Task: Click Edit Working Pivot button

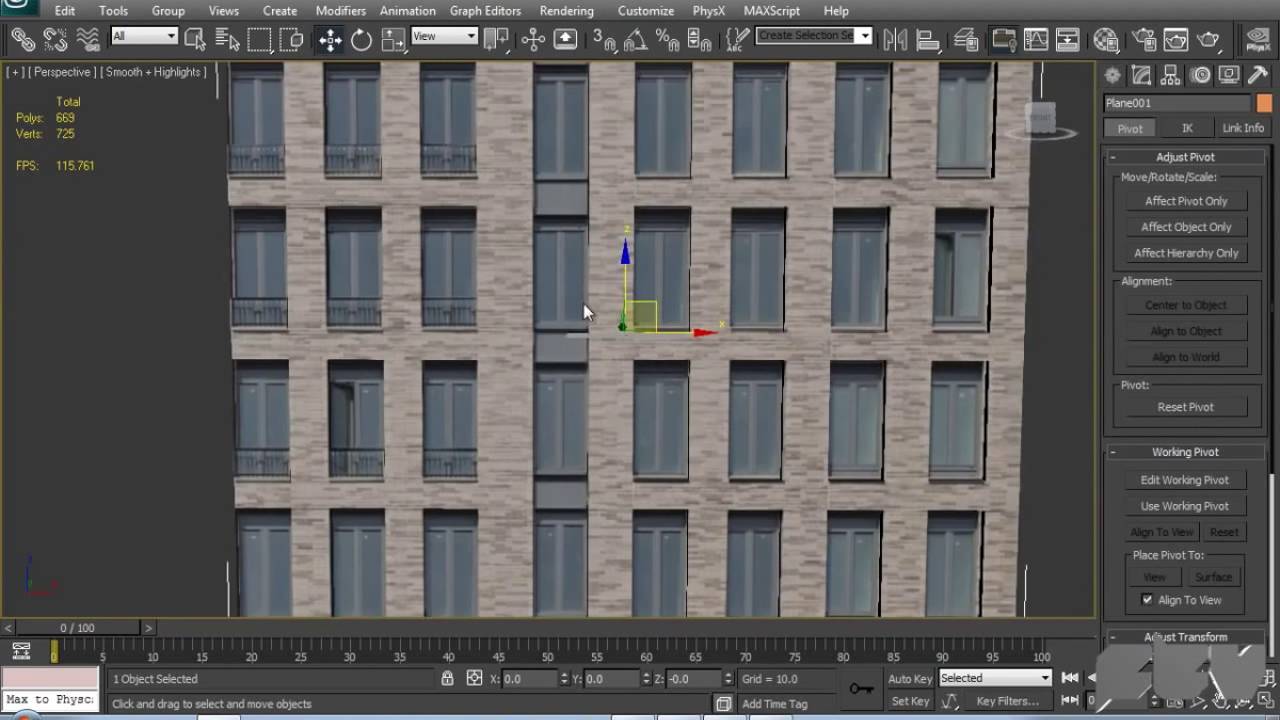Action: tap(1185, 480)
